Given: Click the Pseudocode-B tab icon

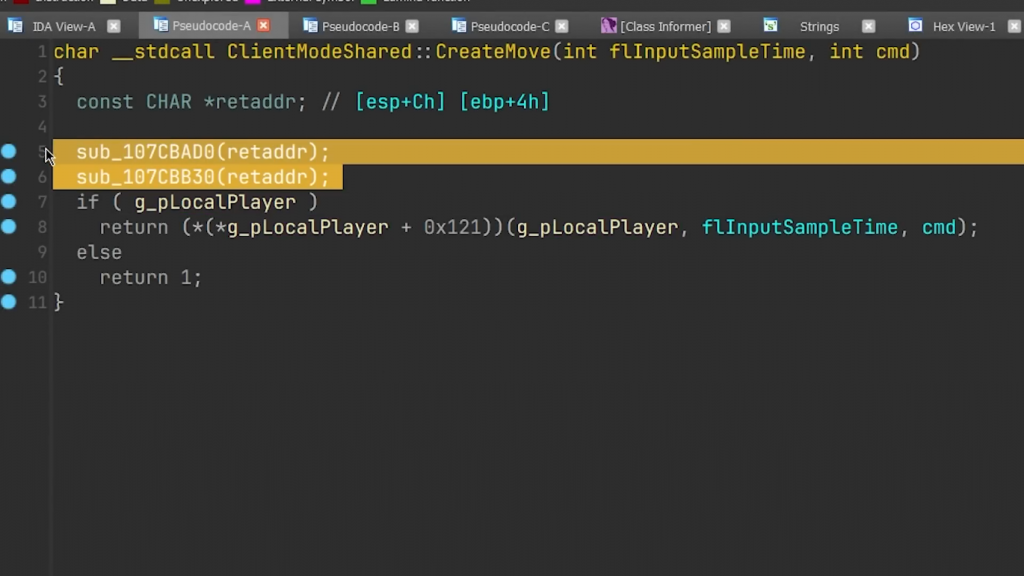Looking at the screenshot, I should [x=310, y=25].
